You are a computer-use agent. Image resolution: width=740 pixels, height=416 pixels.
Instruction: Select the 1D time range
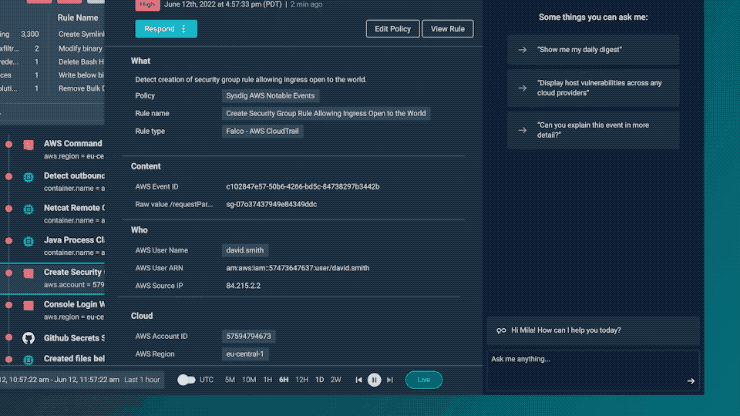coord(320,380)
